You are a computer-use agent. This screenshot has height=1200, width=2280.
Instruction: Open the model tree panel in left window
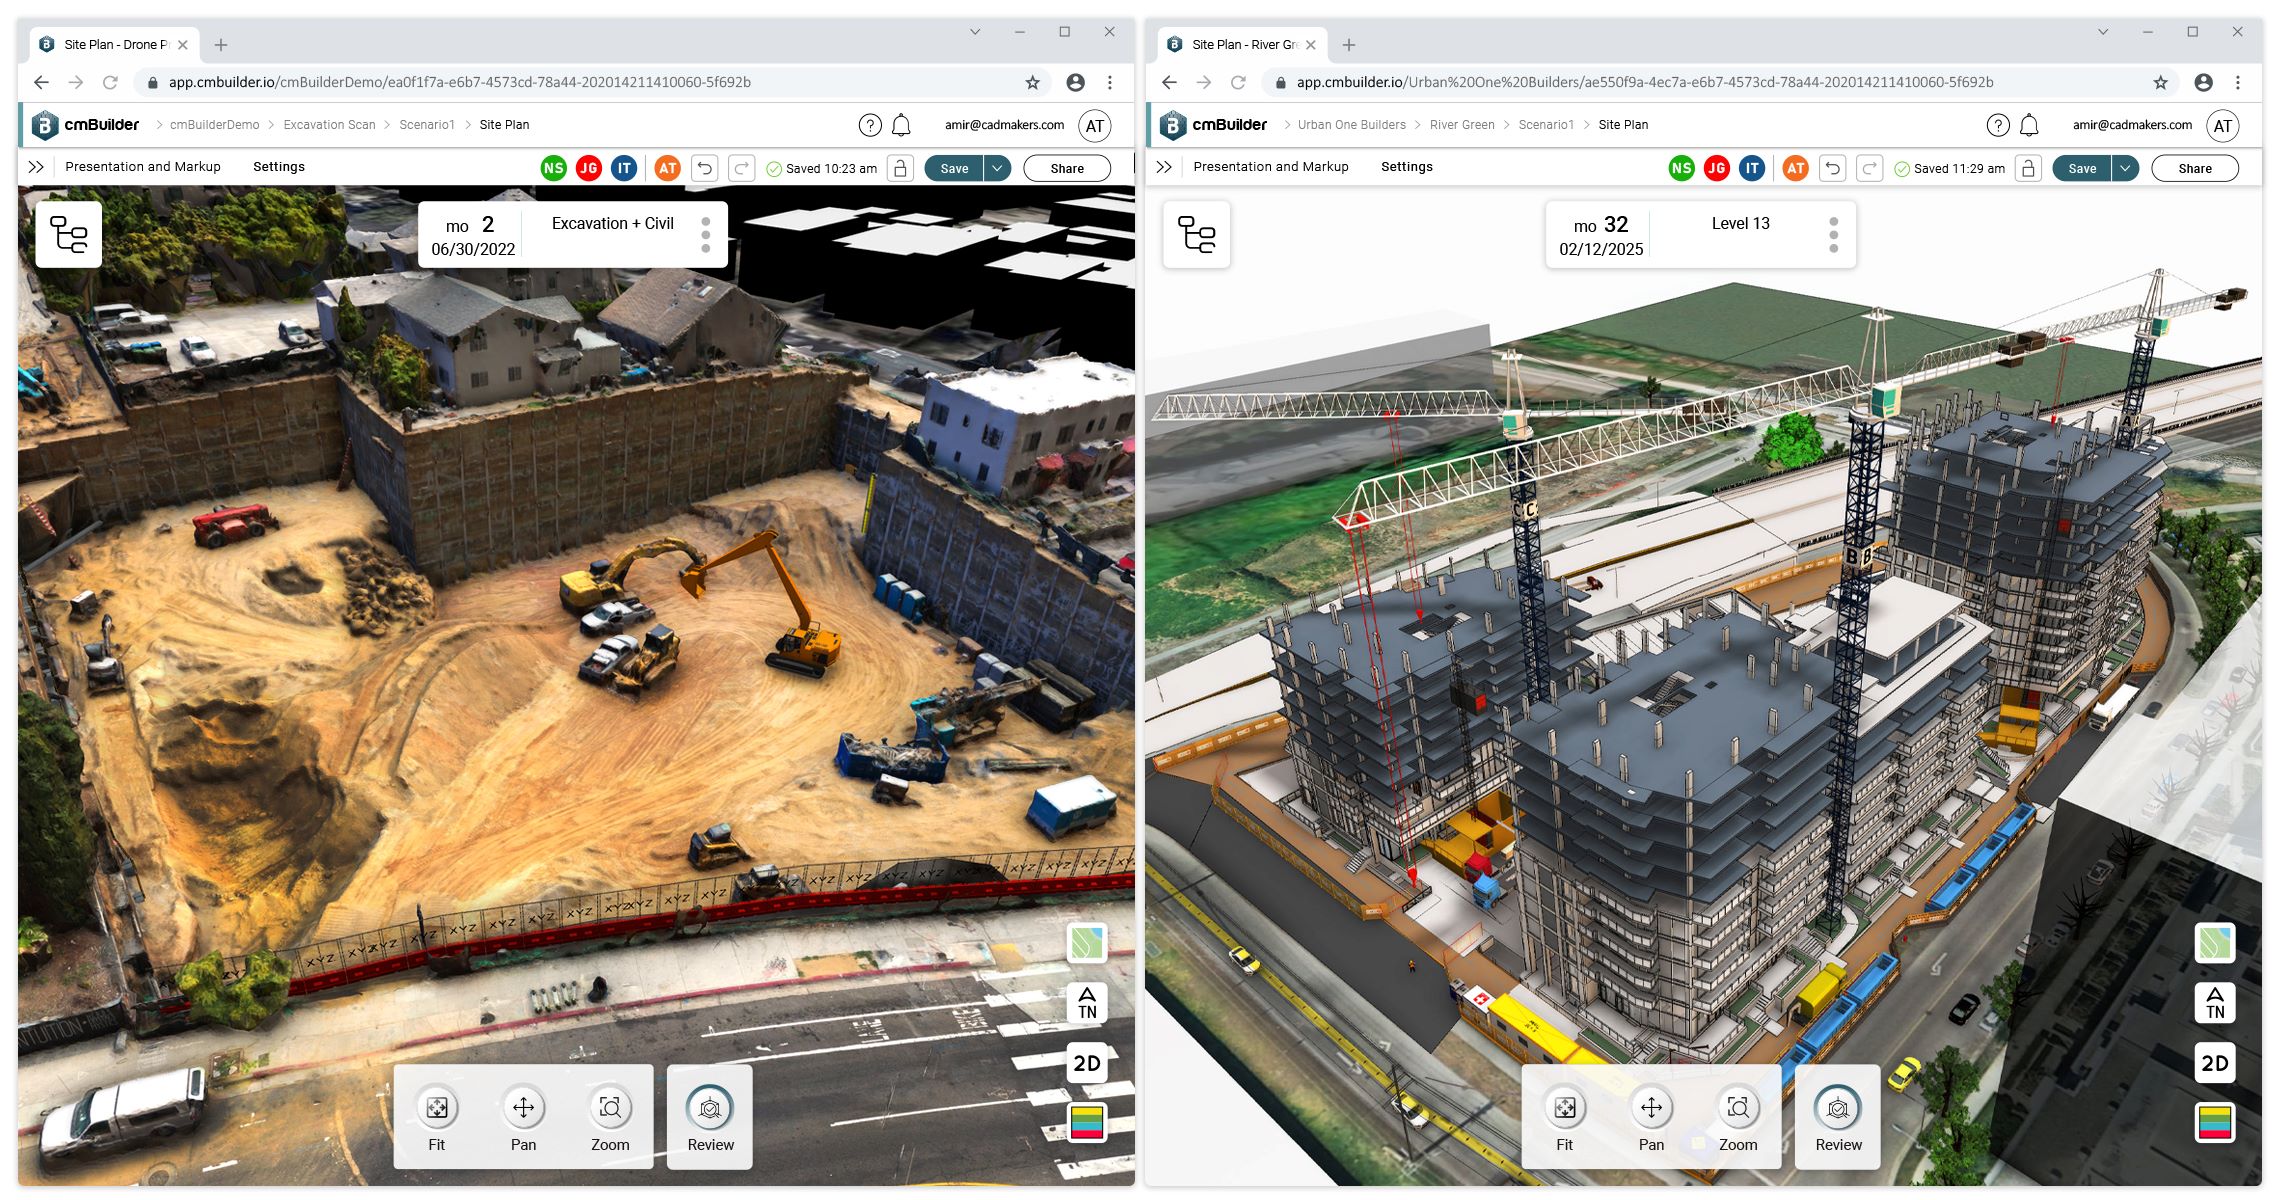tap(68, 234)
